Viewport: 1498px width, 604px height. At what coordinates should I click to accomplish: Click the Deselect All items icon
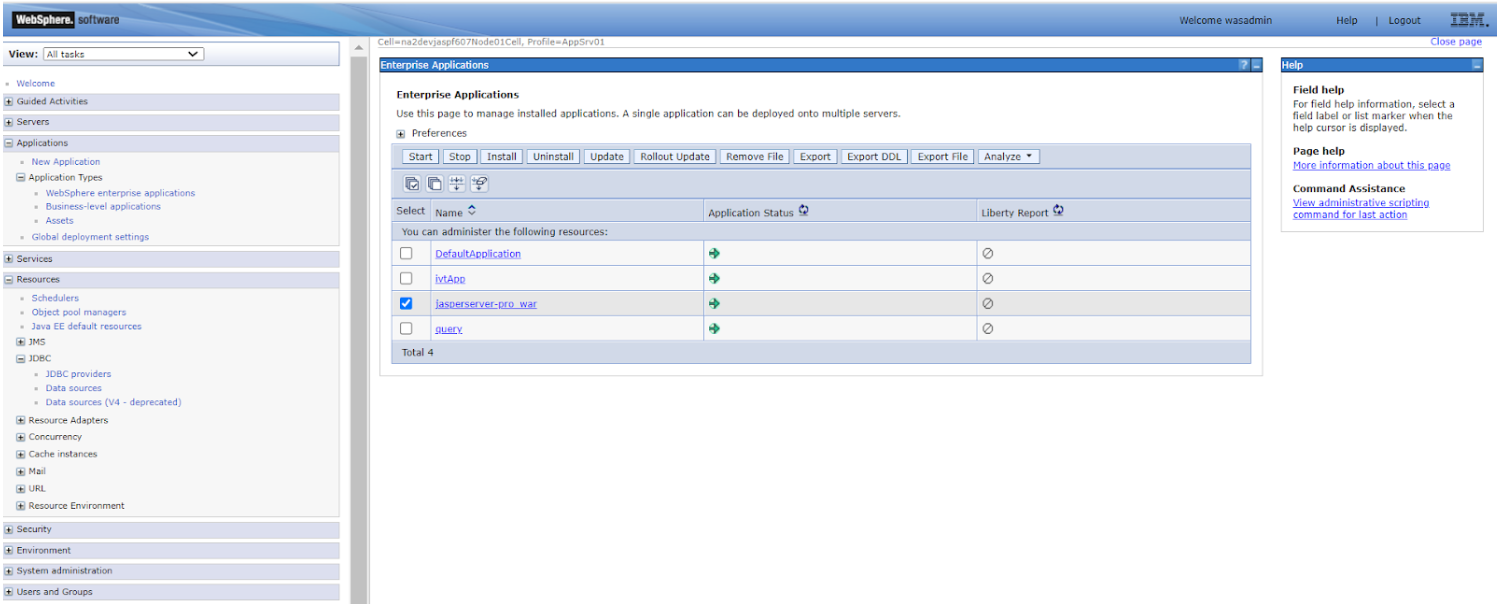[434, 183]
